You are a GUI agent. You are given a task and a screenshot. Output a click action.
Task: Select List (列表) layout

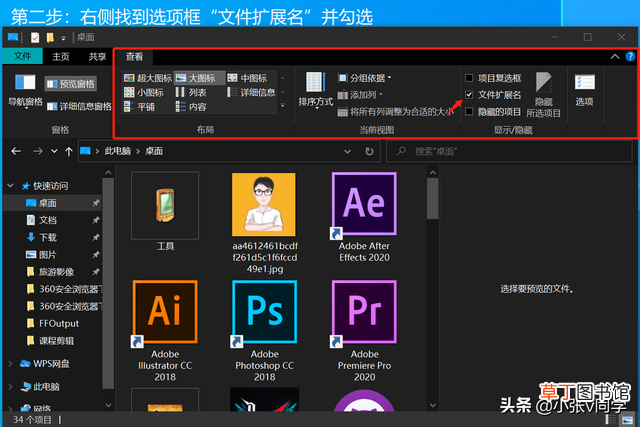(191, 93)
